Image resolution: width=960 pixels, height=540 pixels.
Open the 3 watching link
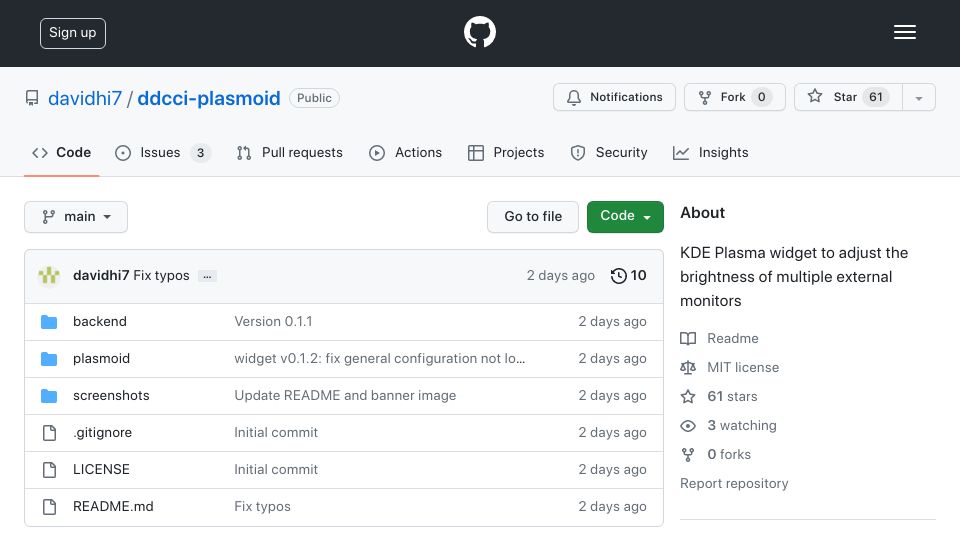tap(742, 426)
